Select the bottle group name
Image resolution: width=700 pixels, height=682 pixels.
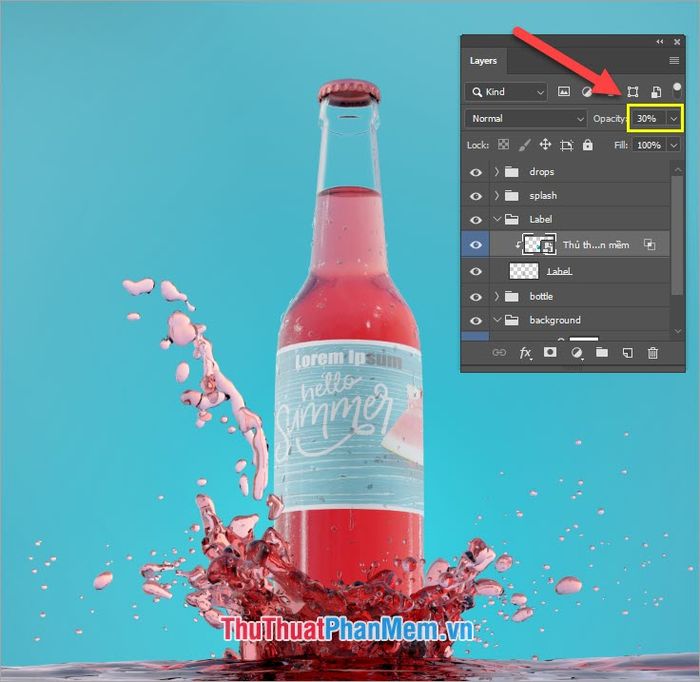(541, 296)
